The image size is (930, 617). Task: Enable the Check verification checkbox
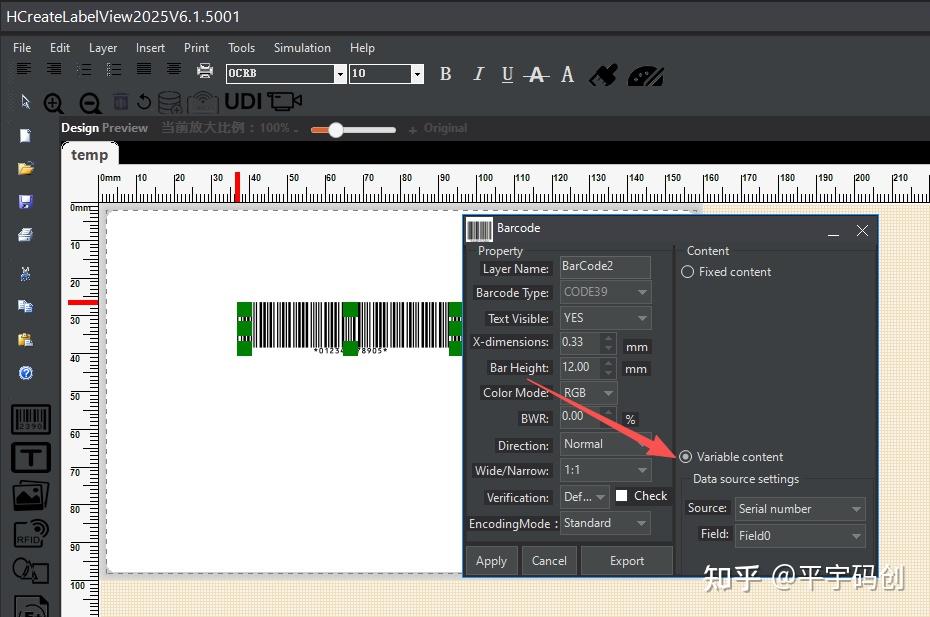tap(622, 496)
